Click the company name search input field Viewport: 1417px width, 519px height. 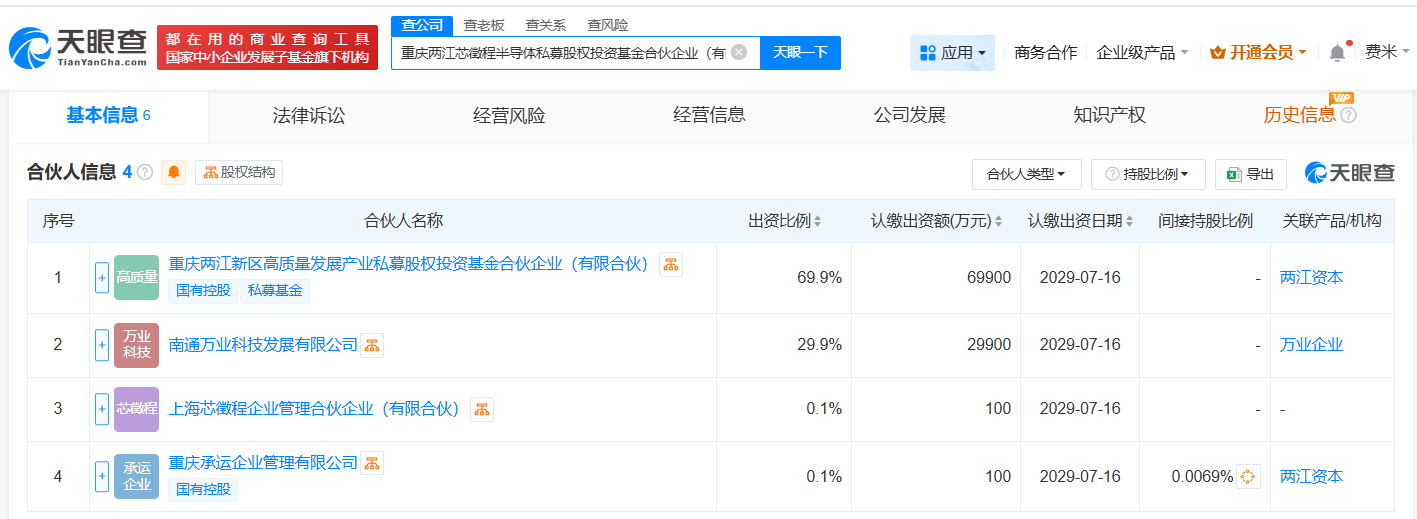560,52
